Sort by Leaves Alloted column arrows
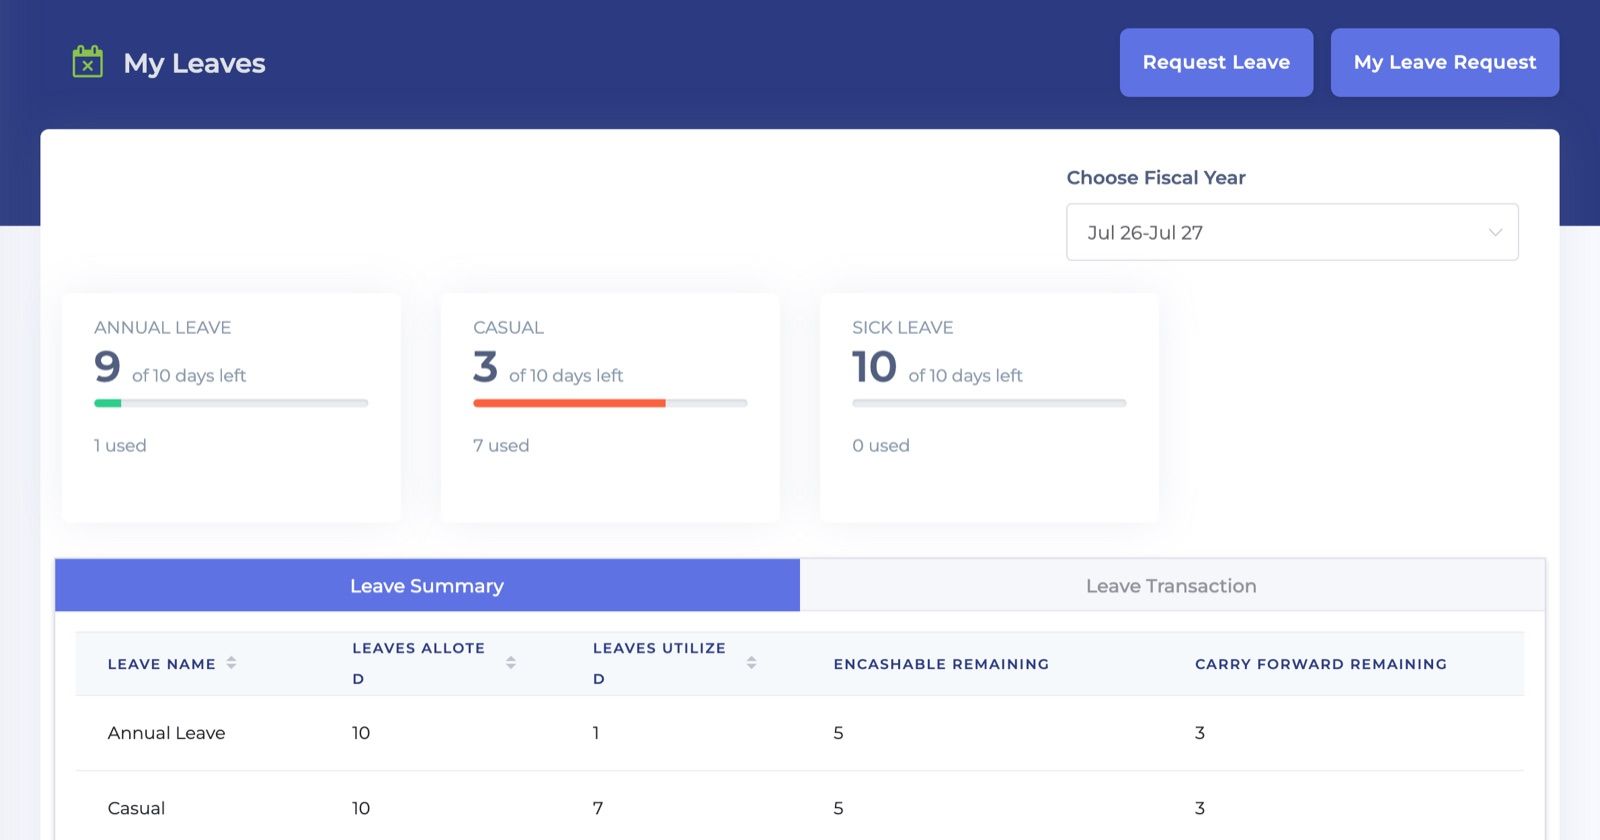The image size is (1600, 840). [x=511, y=663]
